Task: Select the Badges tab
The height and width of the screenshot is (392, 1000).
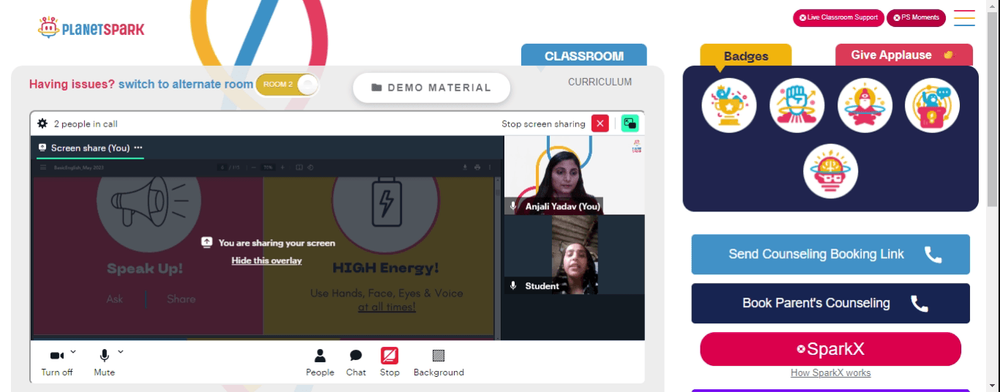Action: click(x=746, y=55)
